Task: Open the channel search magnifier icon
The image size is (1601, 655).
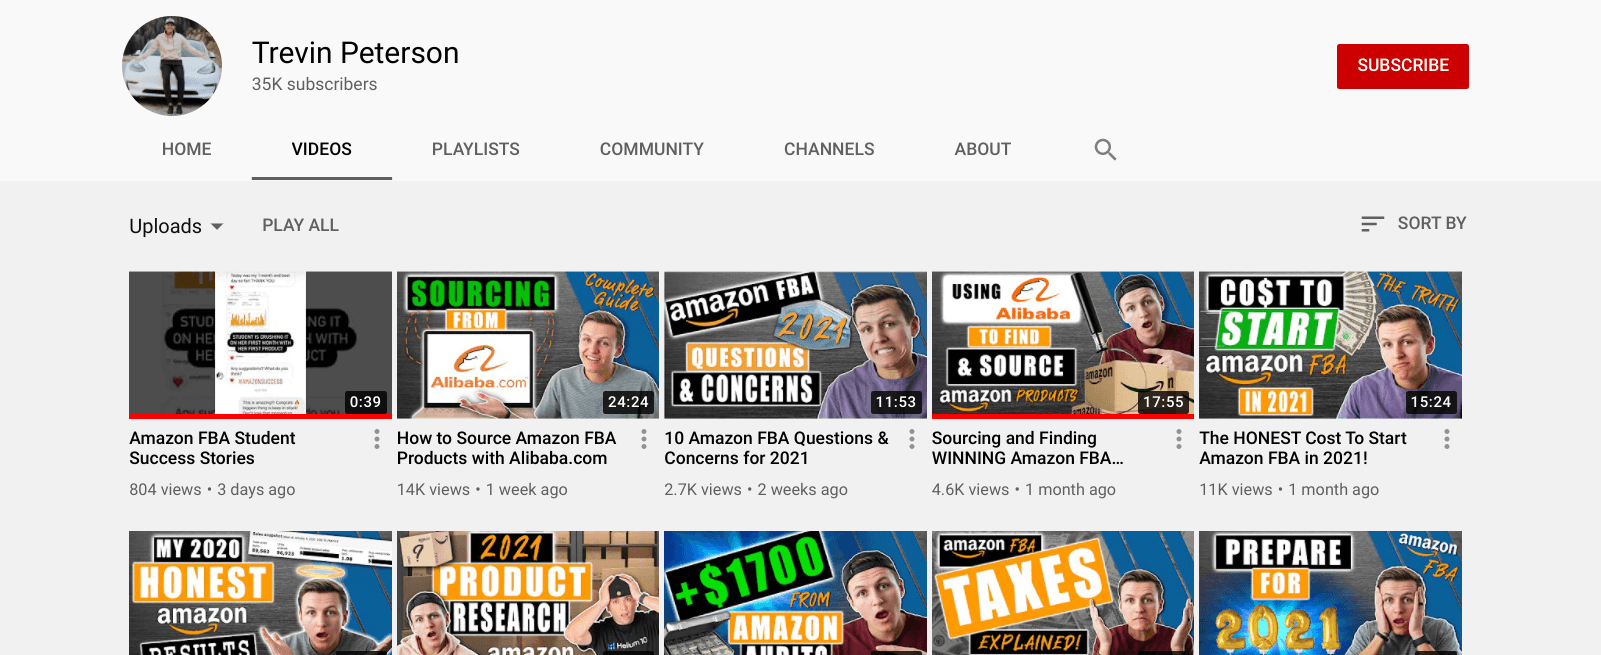Action: pos(1105,149)
